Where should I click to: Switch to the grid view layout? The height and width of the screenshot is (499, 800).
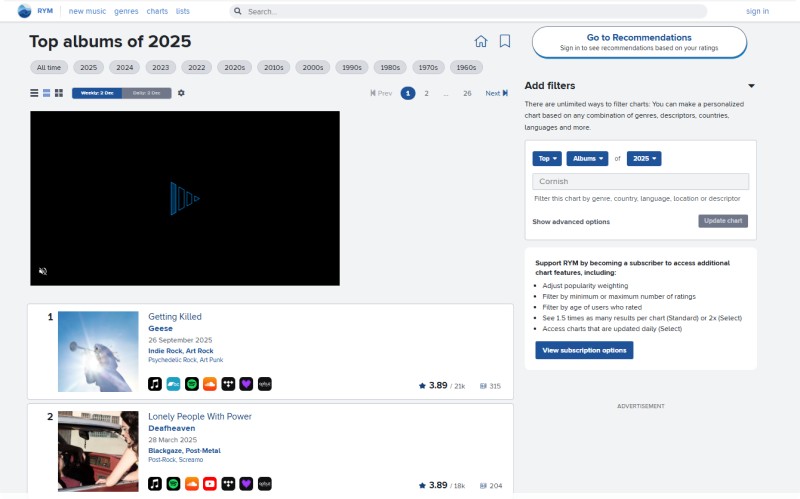point(59,93)
